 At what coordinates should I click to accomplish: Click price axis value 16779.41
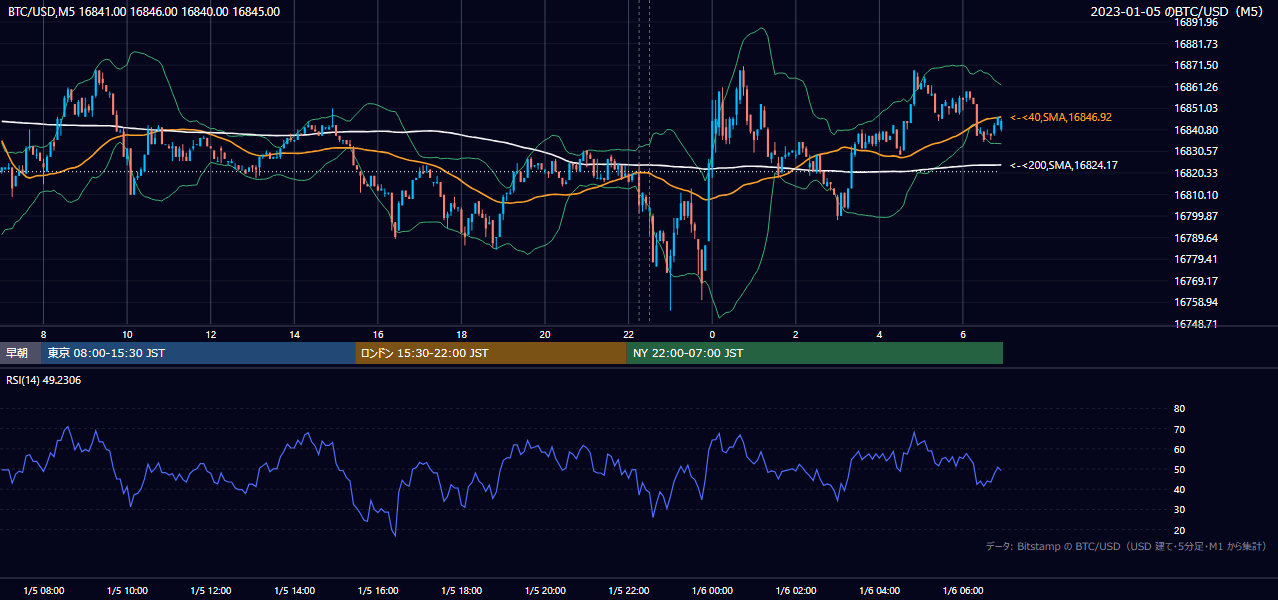(1196, 259)
